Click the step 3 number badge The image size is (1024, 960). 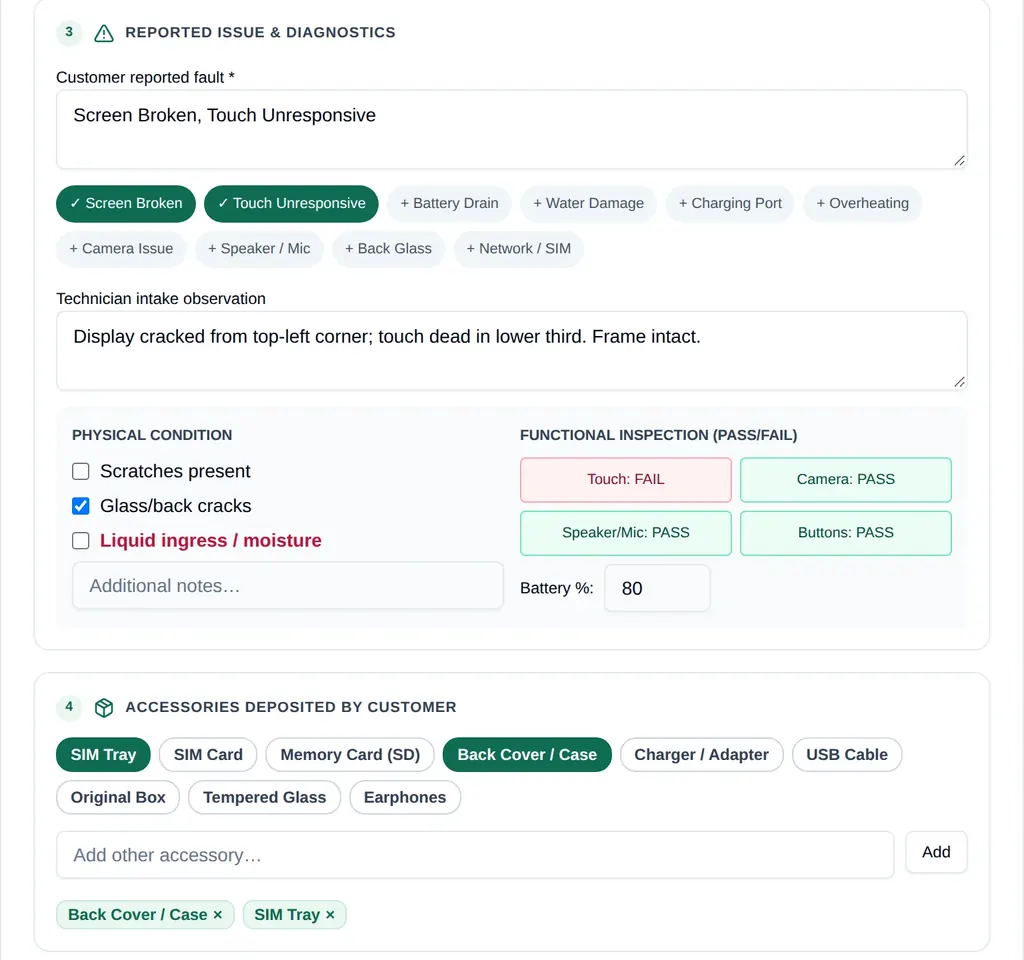point(69,33)
